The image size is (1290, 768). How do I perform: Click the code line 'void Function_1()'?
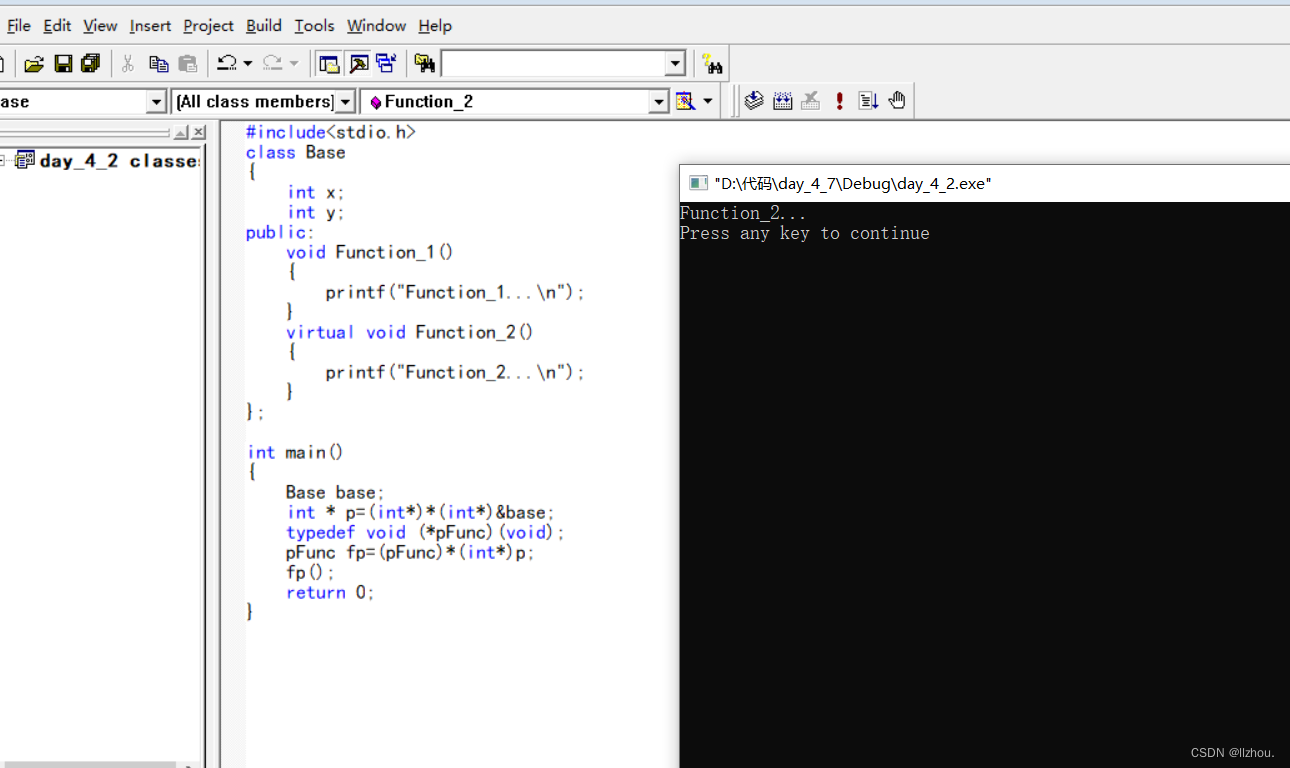click(x=369, y=252)
